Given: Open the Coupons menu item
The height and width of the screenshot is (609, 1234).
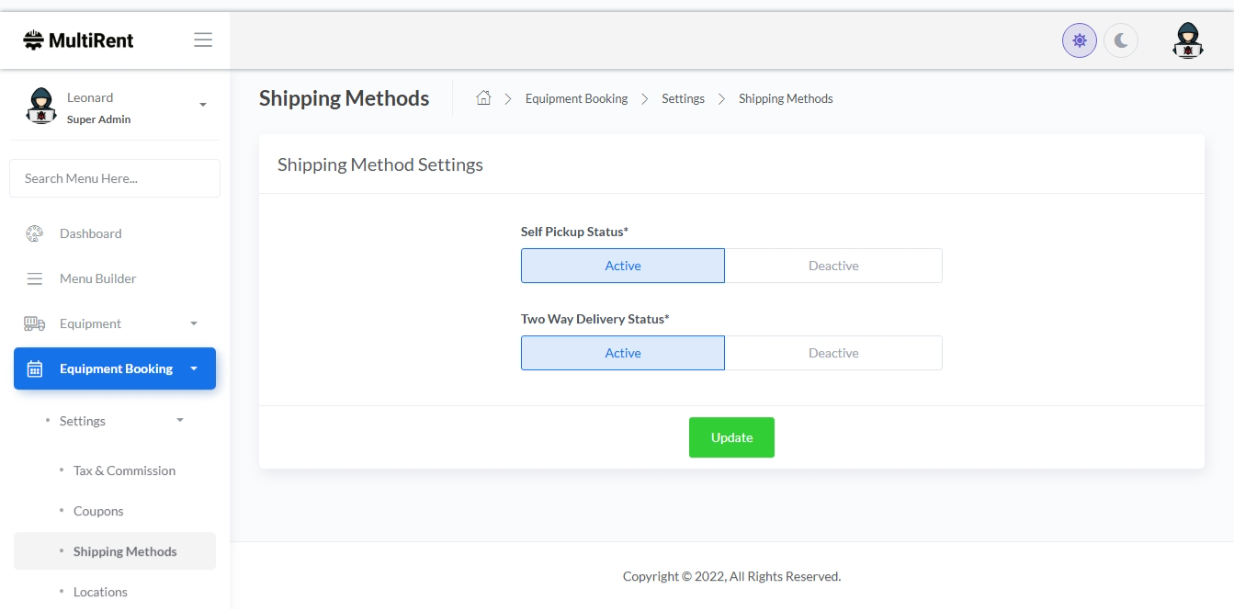Looking at the screenshot, I should tap(98, 511).
